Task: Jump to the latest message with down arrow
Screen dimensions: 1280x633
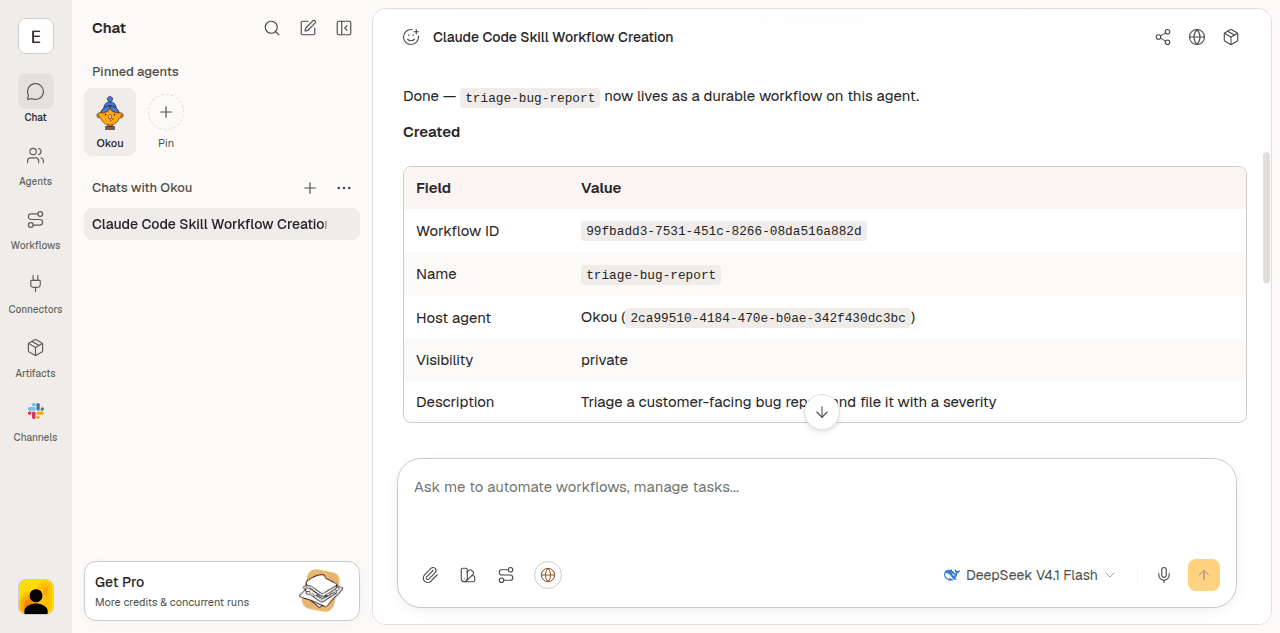Action: [822, 412]
